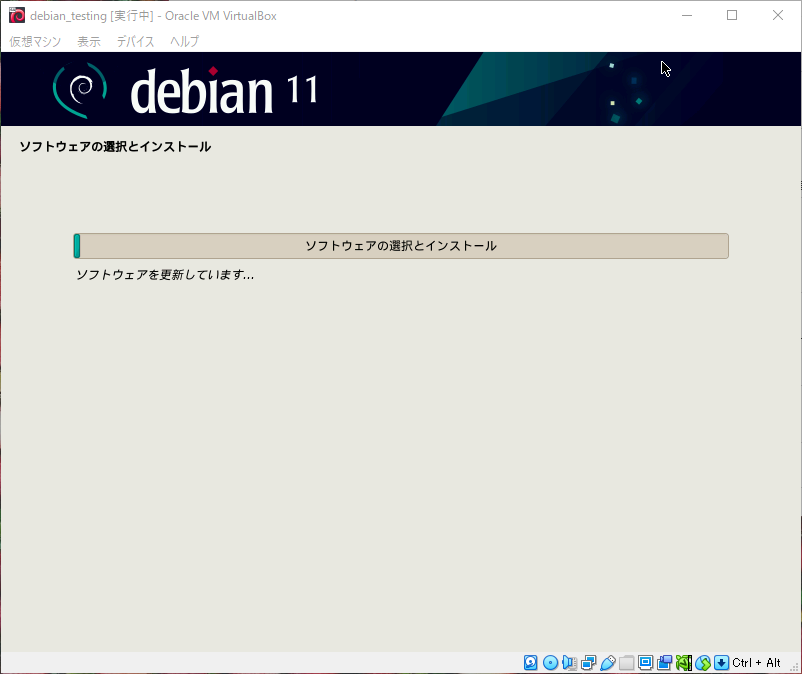Click the keyboard capture arrow icon
The height and width of the screenshot is (674, 802).
pos(721,663)
